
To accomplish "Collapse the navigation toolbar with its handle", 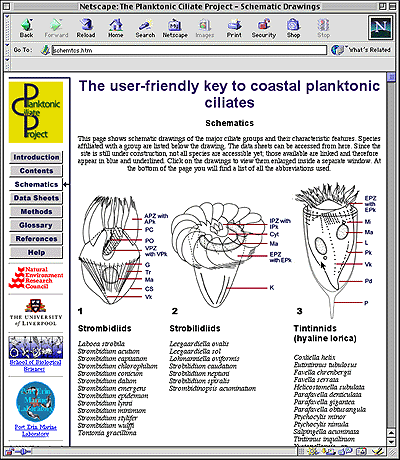I will click(x=7, y=28).
